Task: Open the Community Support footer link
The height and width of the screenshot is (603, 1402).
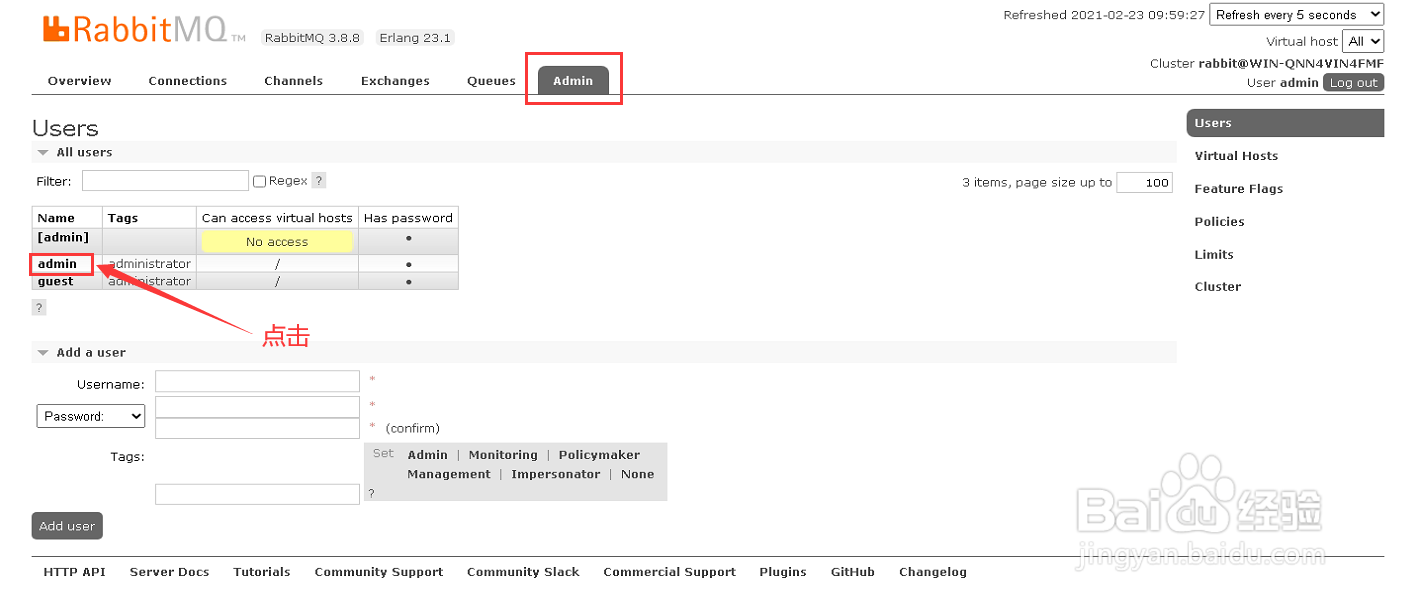Action: pyautogui.click(x=379, y=572)
